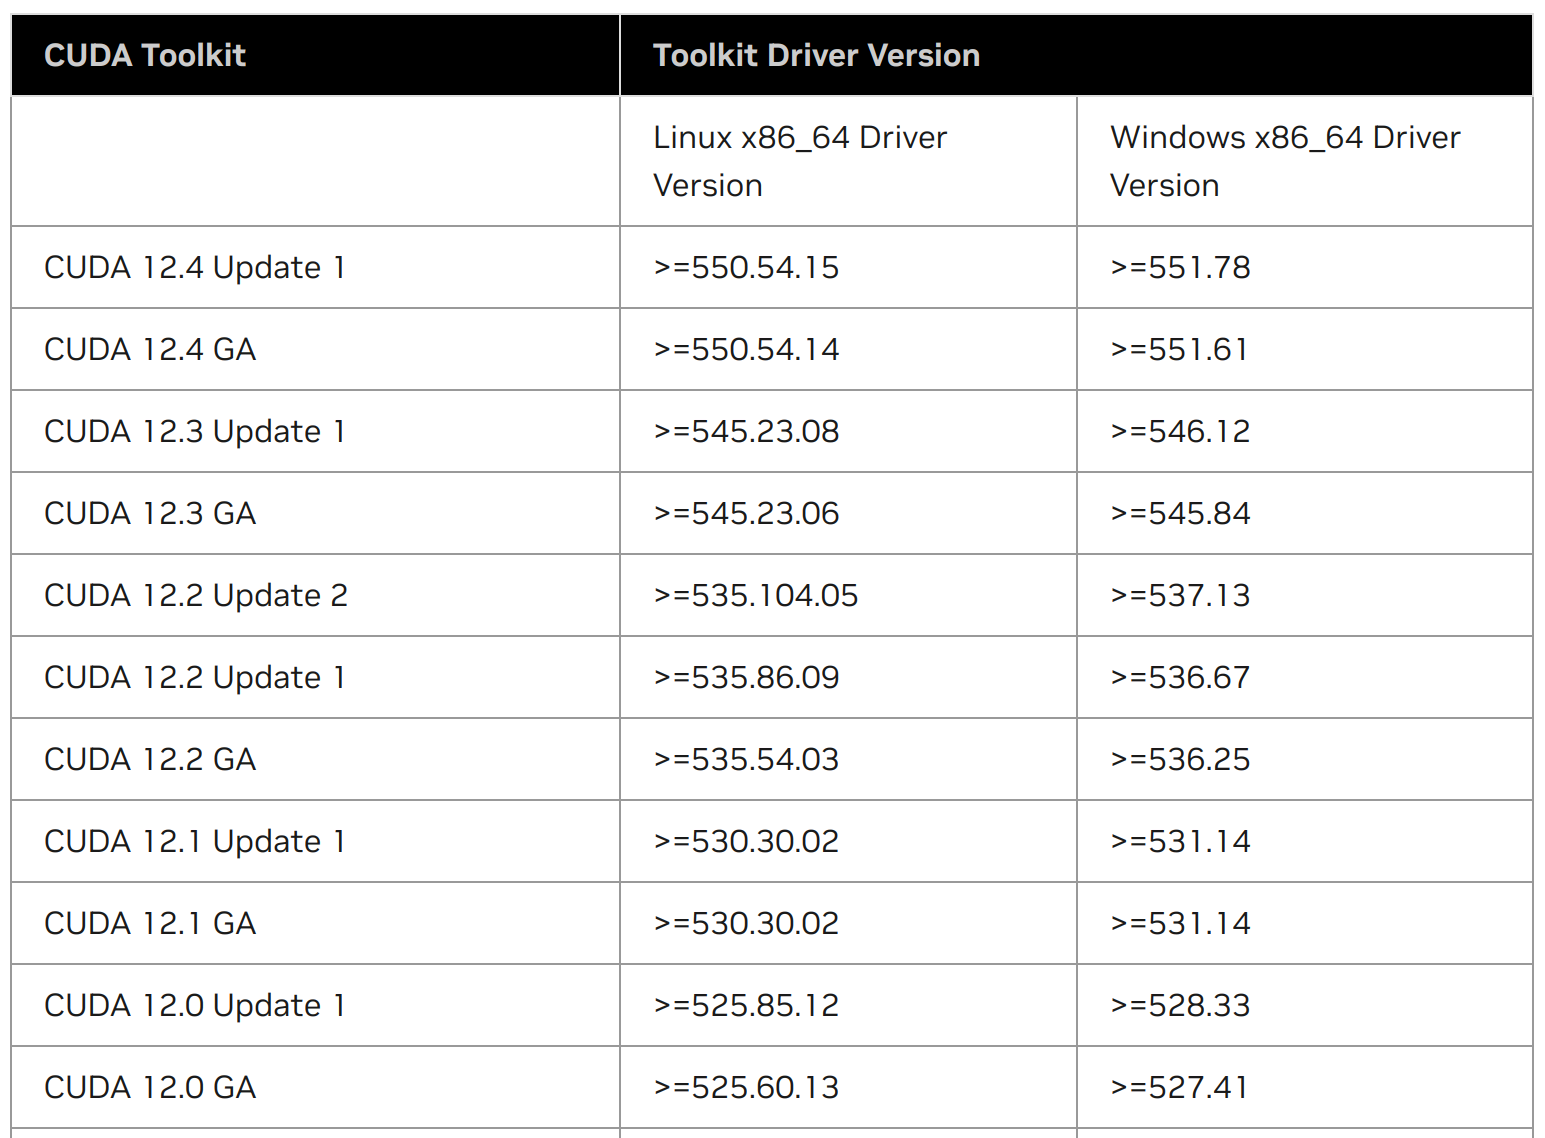Click the Windows value '>=551.61'
1545x1138 pixels.
click(1180, 349)
